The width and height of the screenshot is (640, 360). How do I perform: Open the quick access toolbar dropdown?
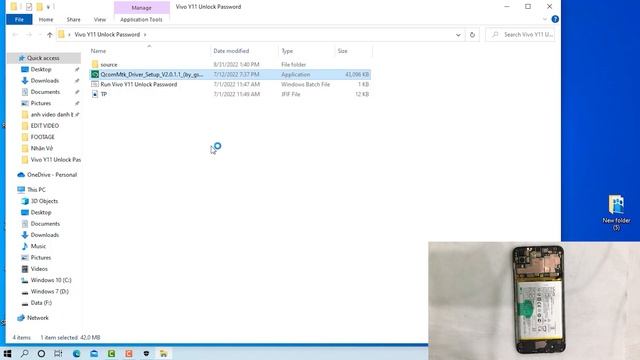48,7
